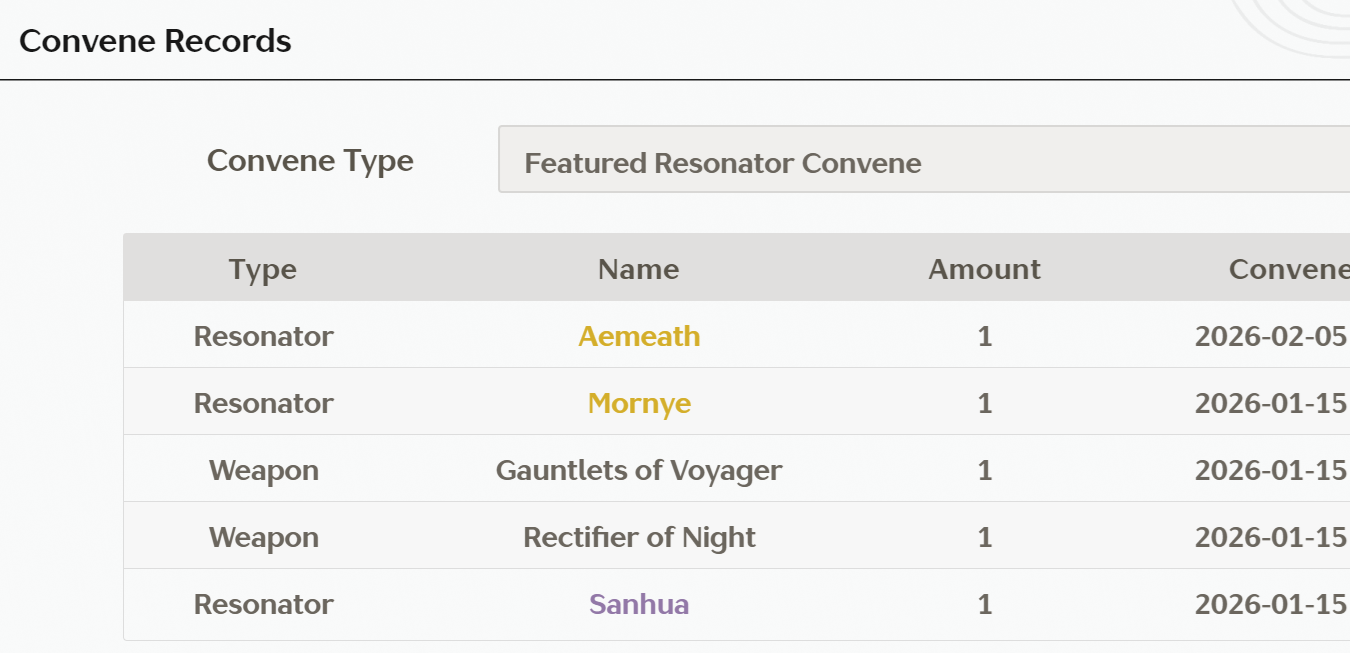Image resolution: width=1350 pixels, height=653 pixels.
Task: Select the Mornye entry in the table
Action: click(639, 403)
